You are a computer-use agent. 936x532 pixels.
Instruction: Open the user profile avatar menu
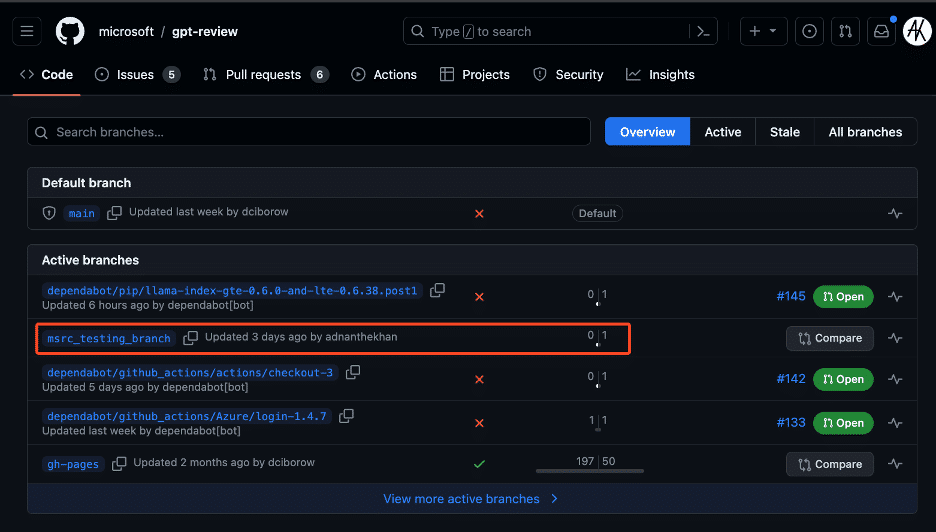coord(917,31)
